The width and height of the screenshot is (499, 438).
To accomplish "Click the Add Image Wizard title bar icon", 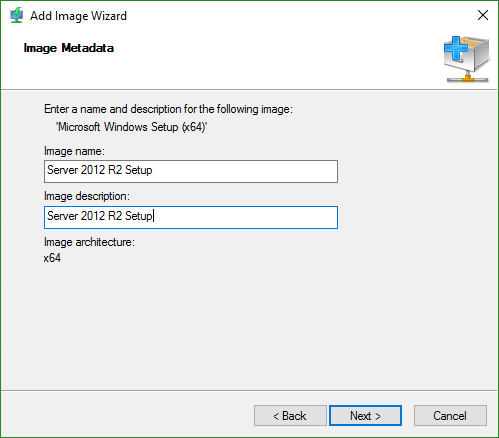I will (x=16, y=15).
